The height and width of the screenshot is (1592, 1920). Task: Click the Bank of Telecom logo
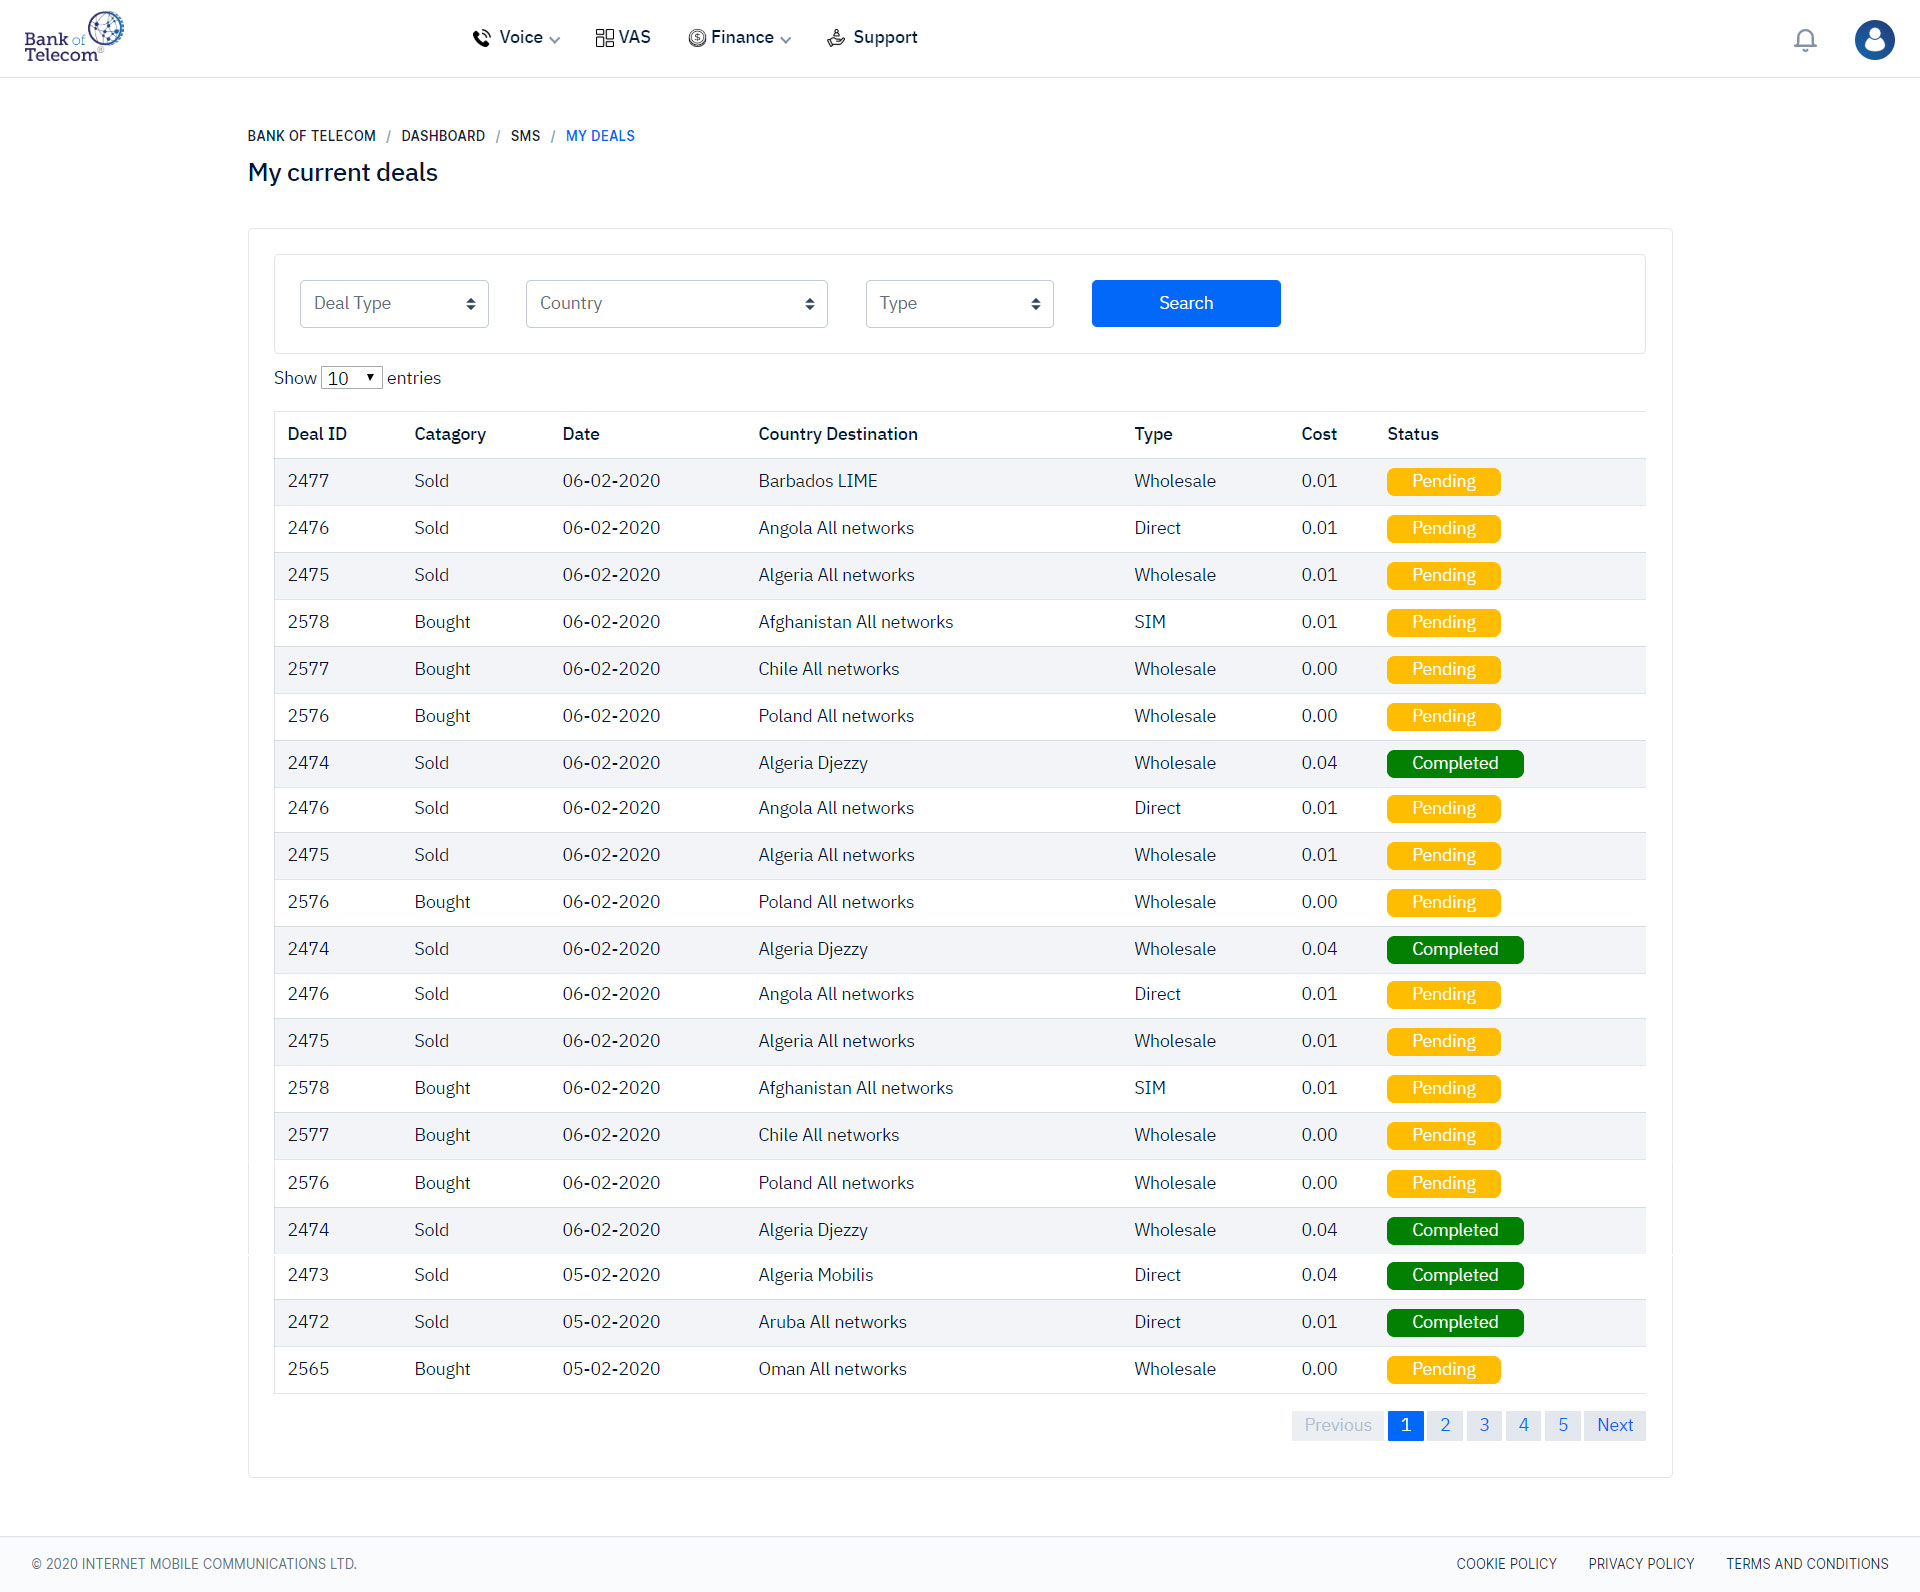tap(73, 38)
